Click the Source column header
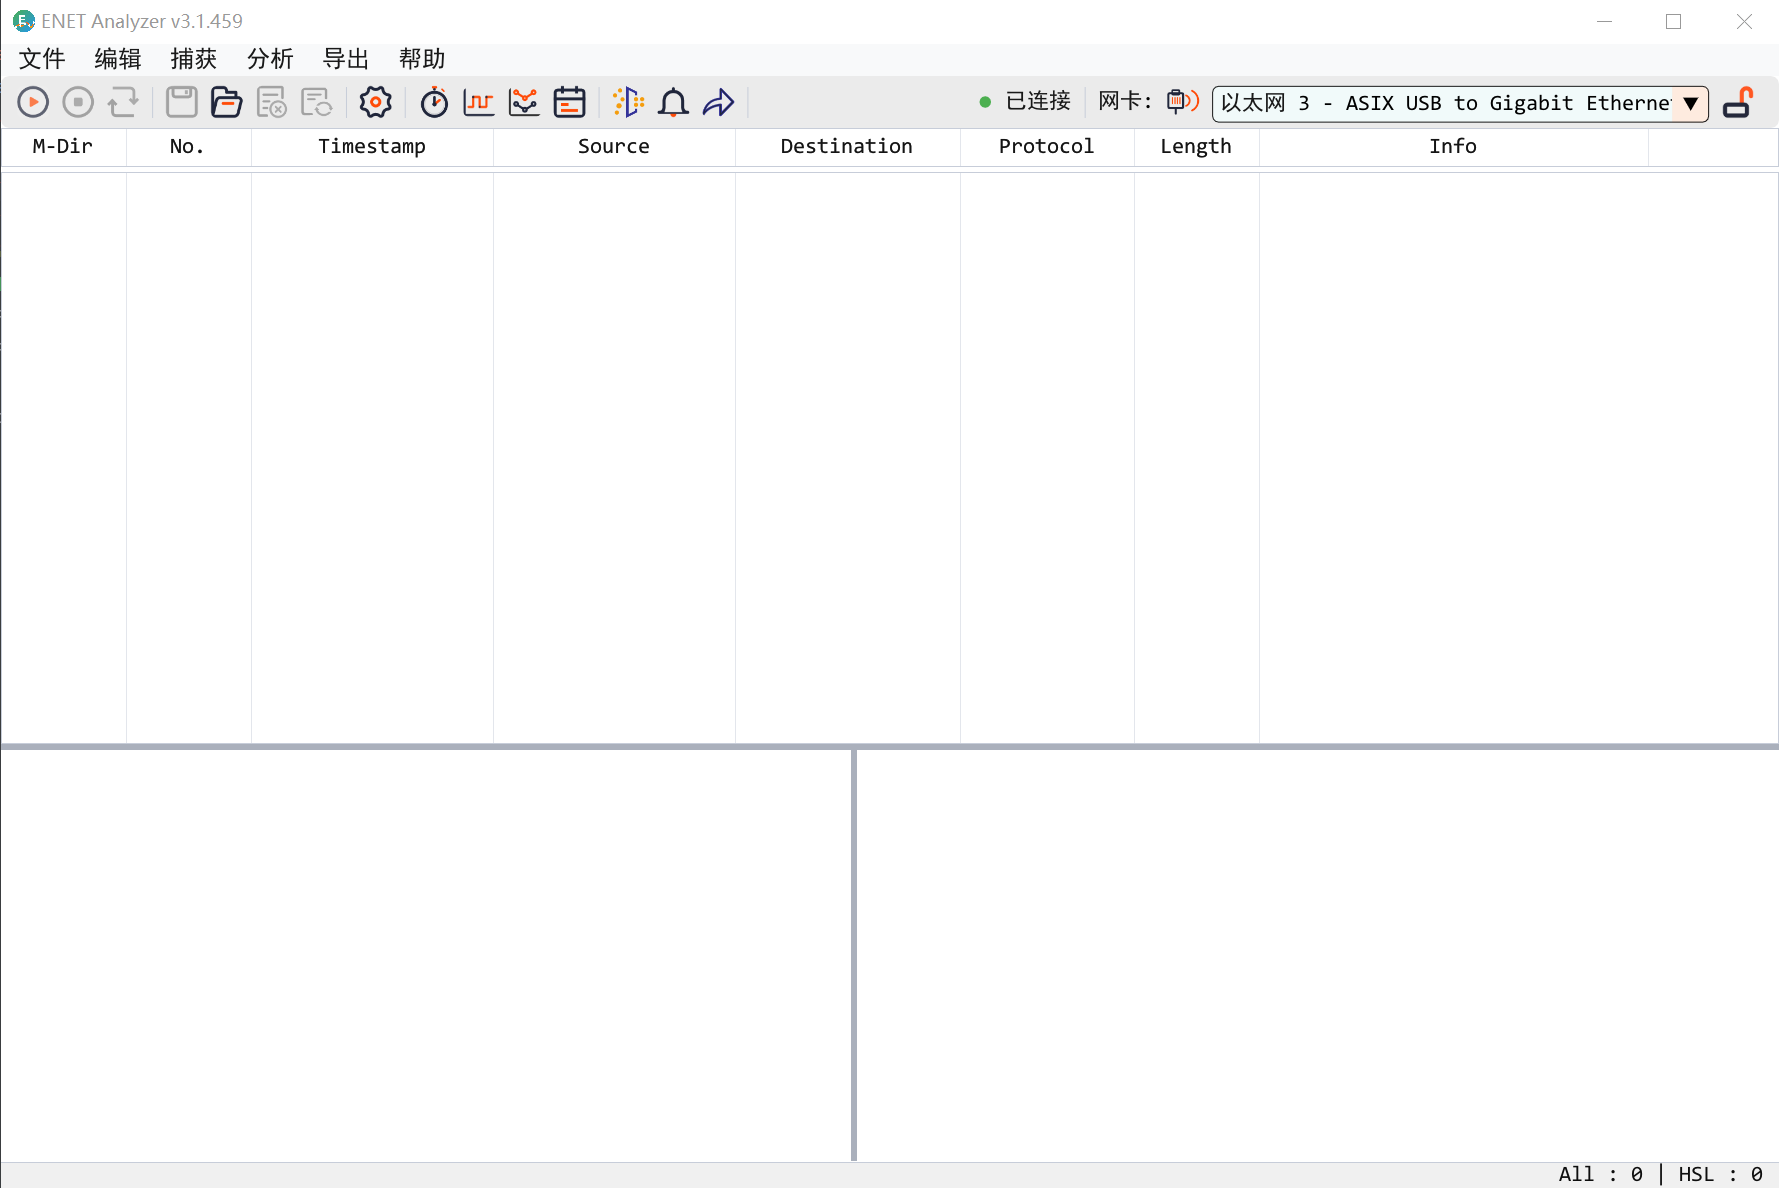Image resolution: width=1779 pixels, height=1188 pixels. point(614,146)
